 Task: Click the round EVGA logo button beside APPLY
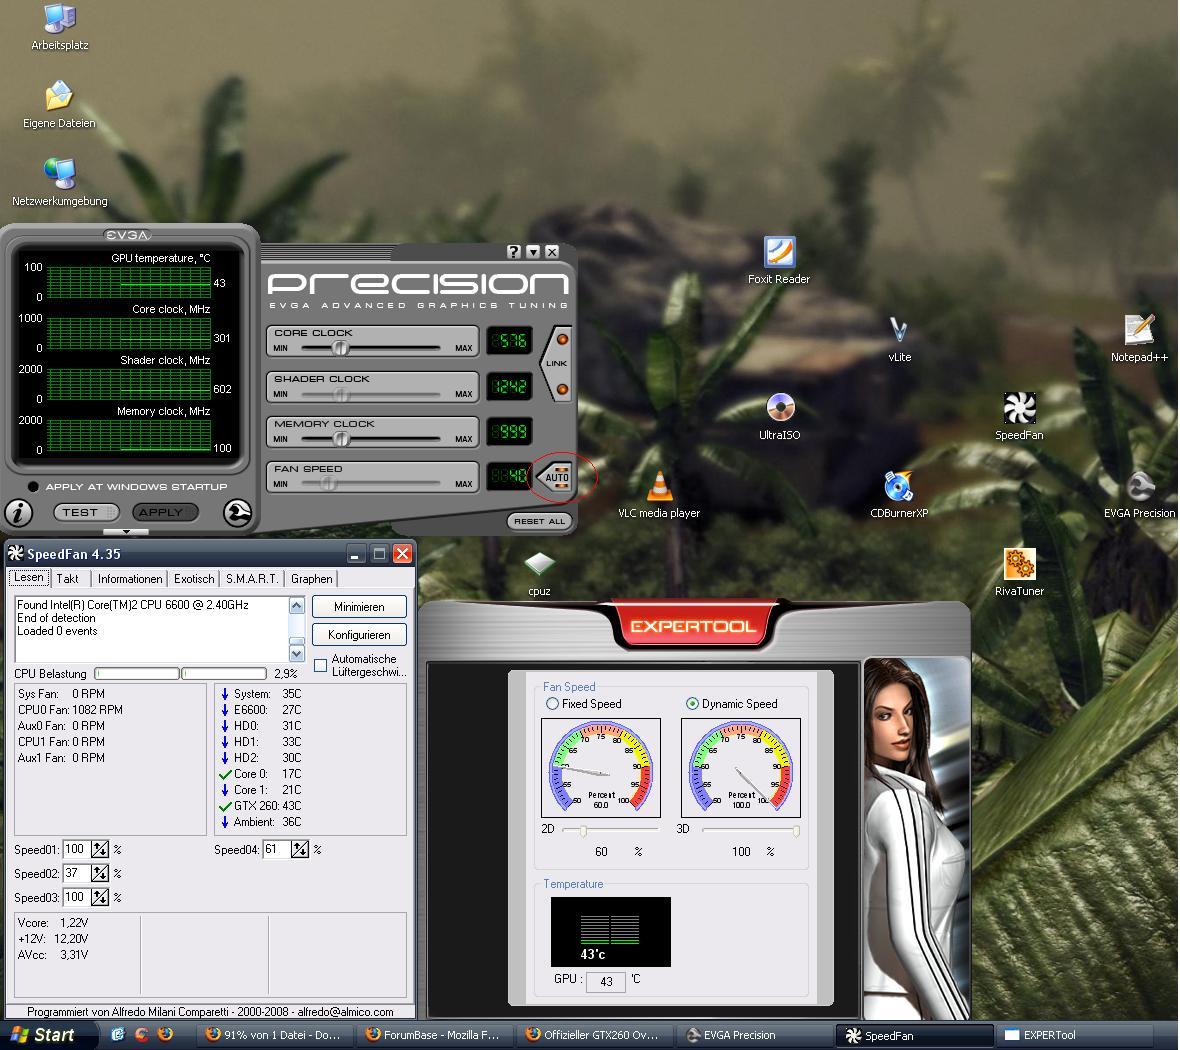pyautogui.click(x=238, y=513)
